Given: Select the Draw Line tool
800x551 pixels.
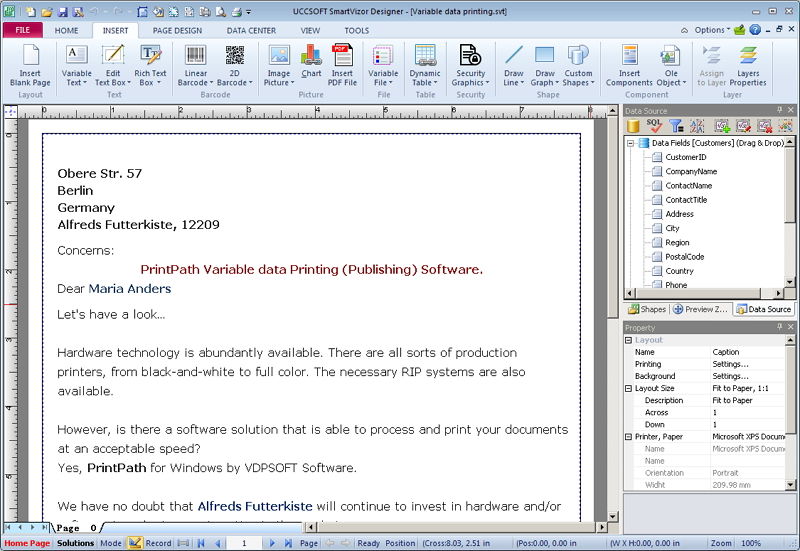Looking at the screenshot, I should coord(513,65).
